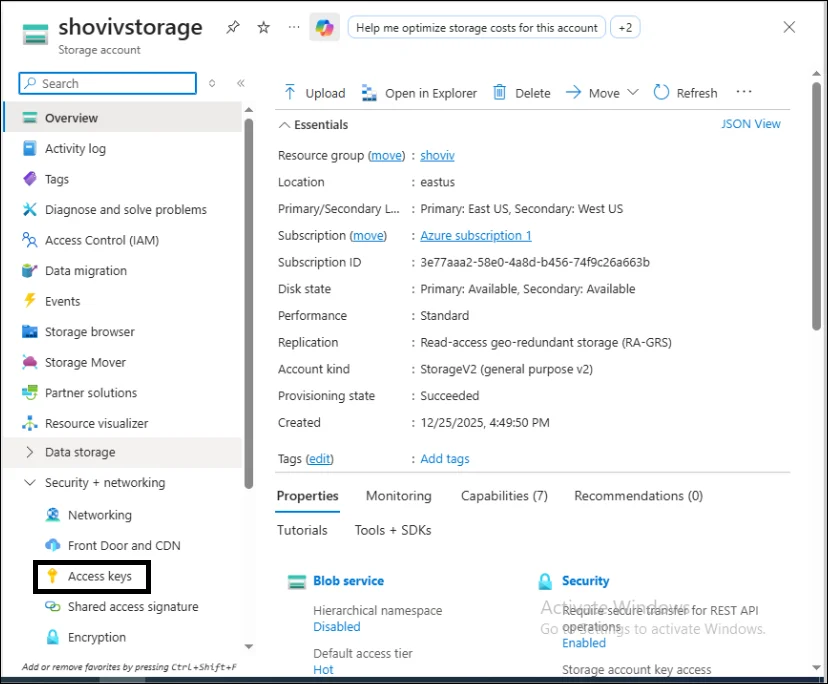The image size is (828, 684).
Task: Click the Diagnose and solve problems wrench icon
Action: pyautogui.click(x=30, y=210)
